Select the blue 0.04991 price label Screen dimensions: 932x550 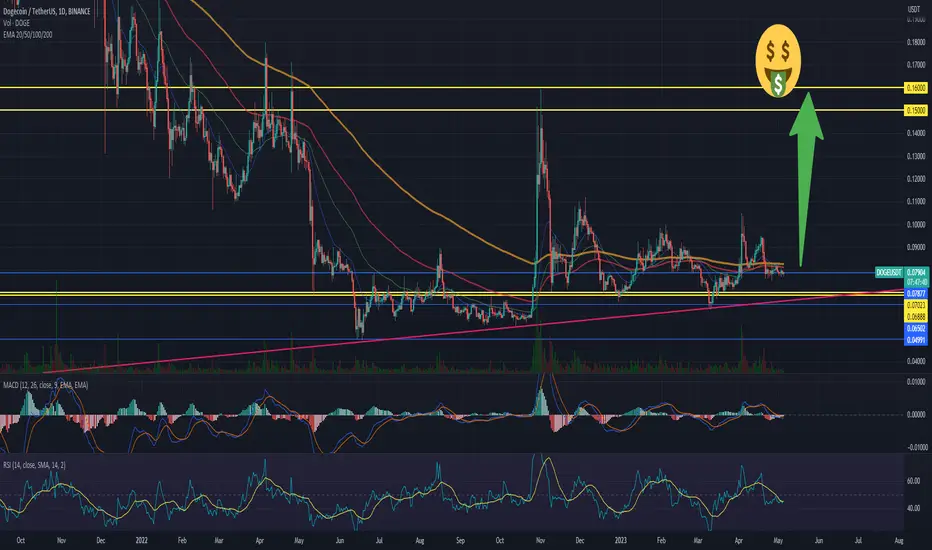tap(916, 340)
